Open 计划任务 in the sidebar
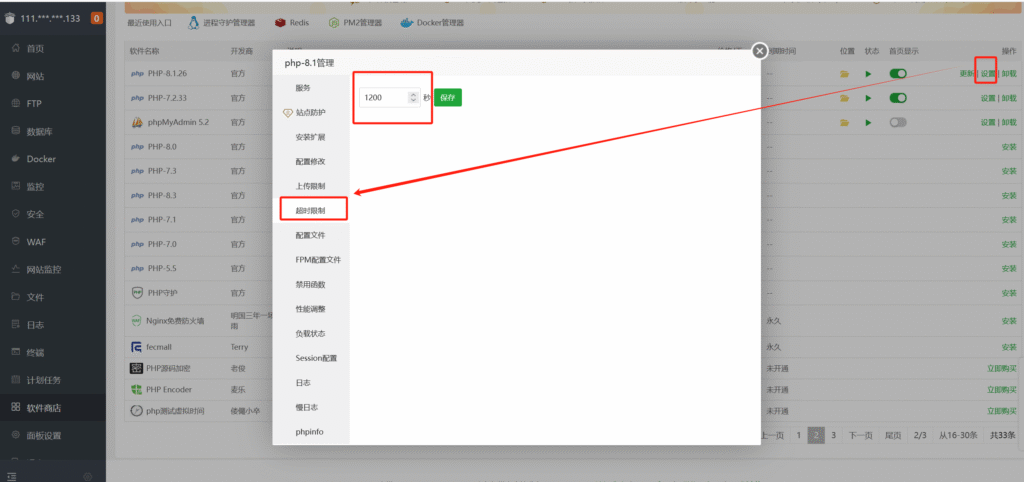This screenshot has width=1024, height=482. coord(43,380)
